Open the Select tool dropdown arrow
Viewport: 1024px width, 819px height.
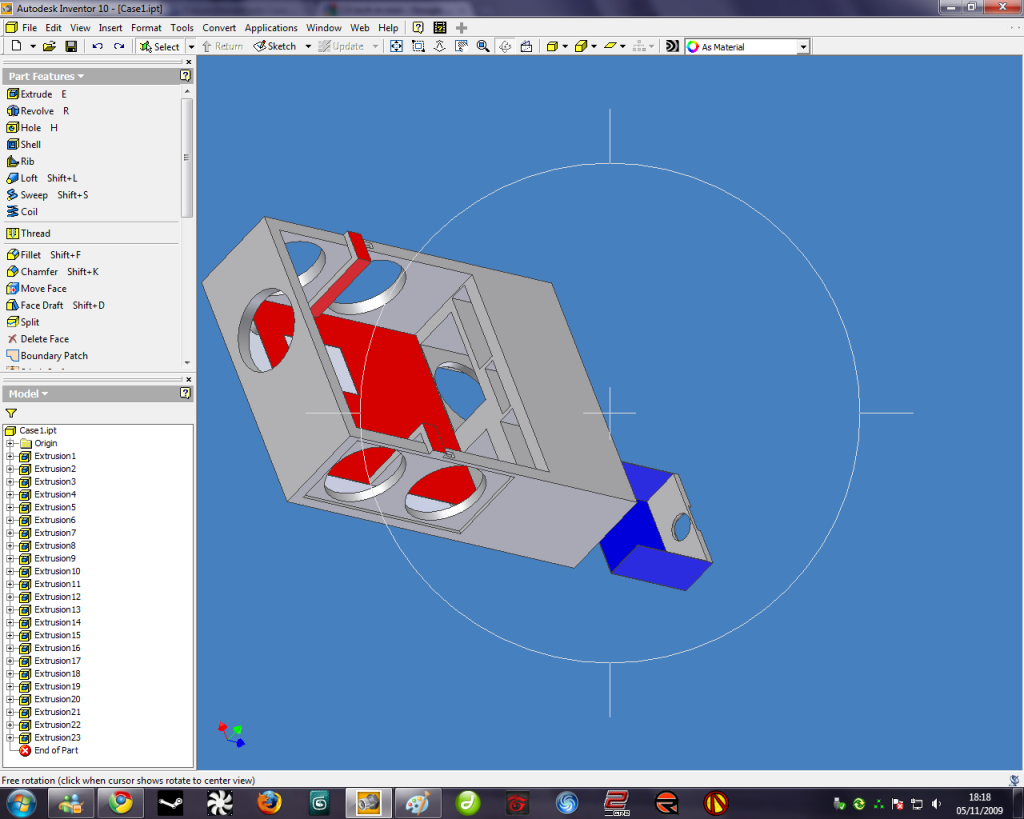point(191,46)
